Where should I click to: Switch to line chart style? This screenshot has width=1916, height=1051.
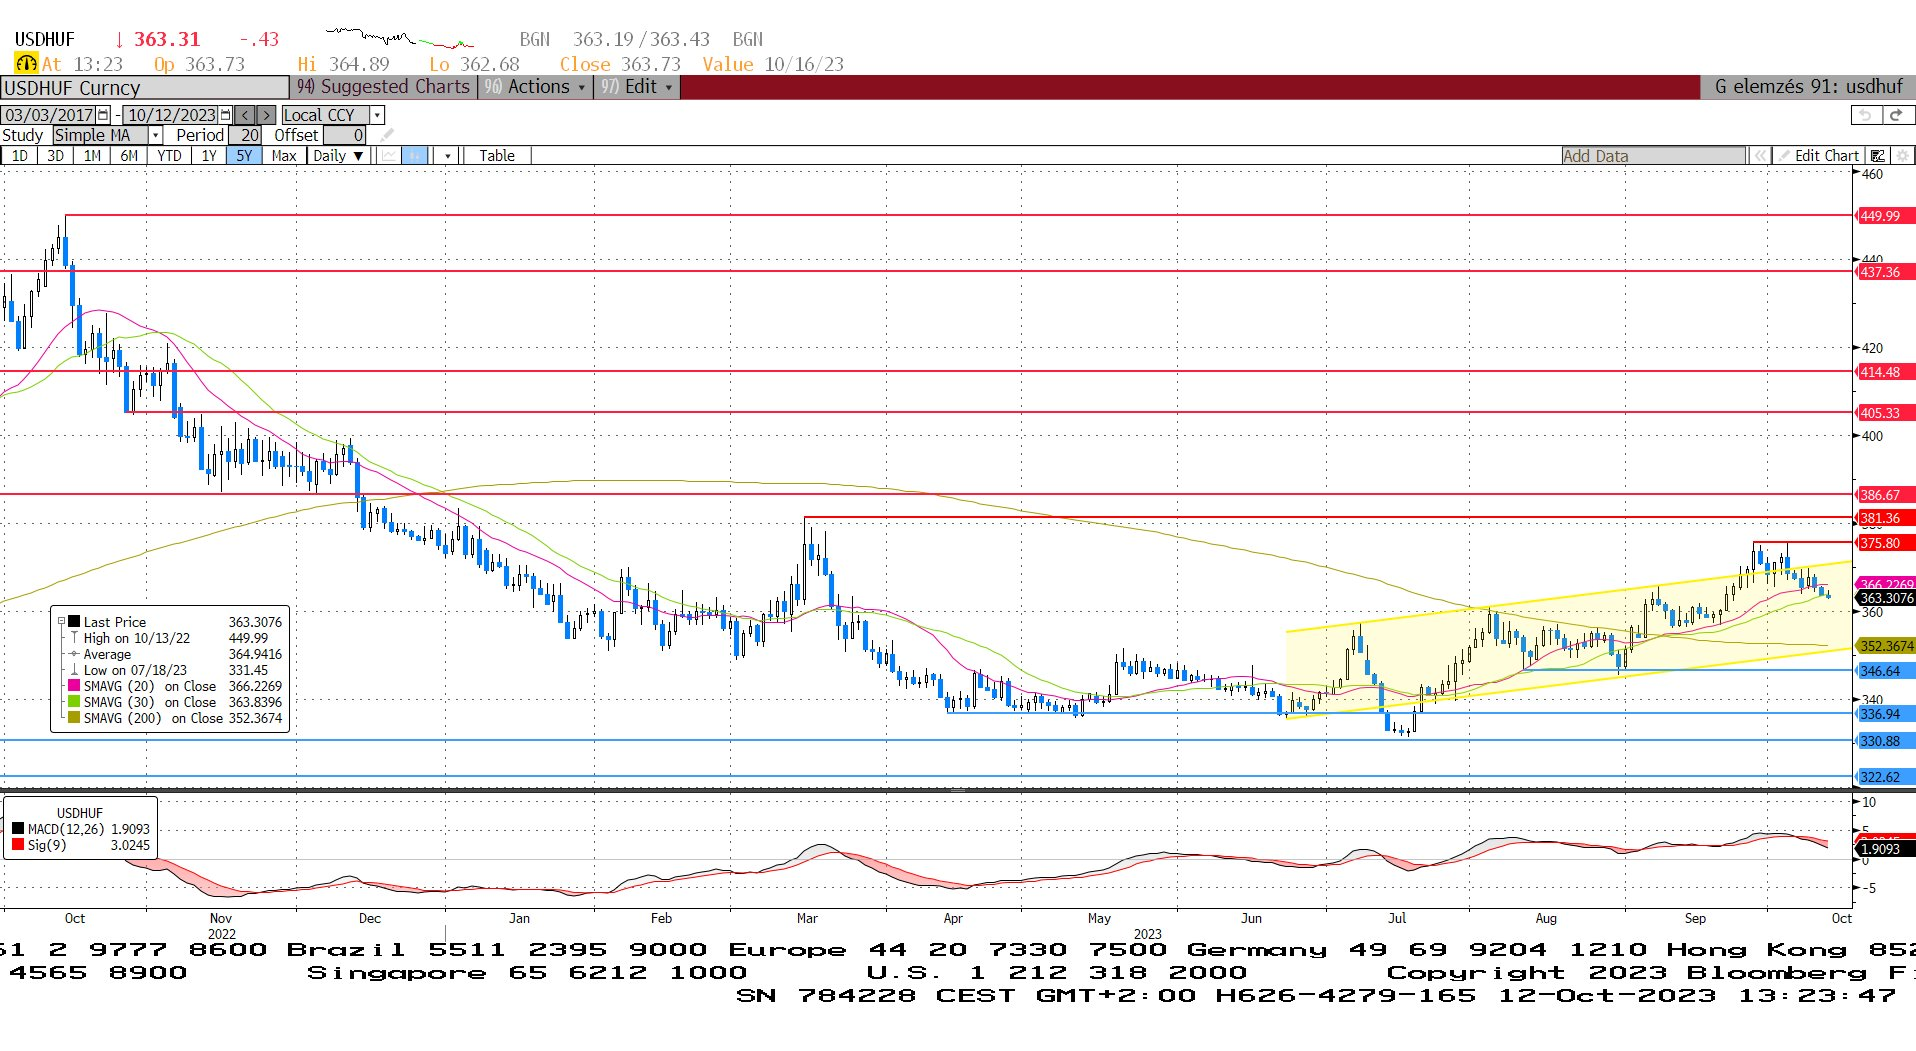pyautogui.click(x=388, y=156)
